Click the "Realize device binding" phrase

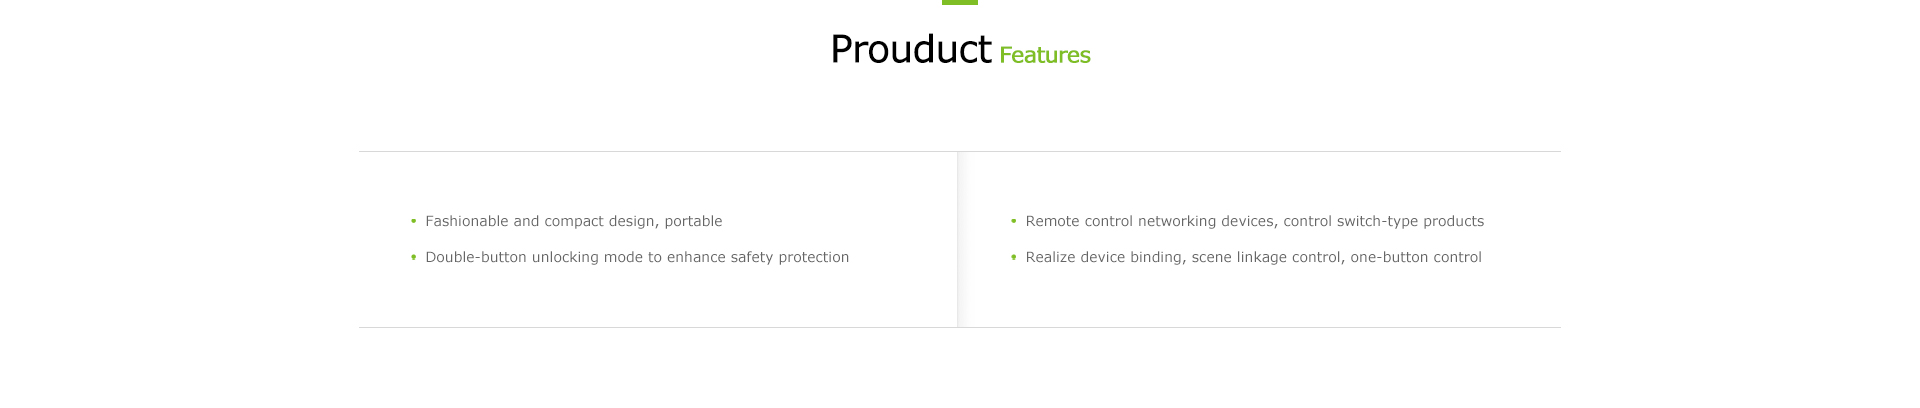(x=1104, y=257)
